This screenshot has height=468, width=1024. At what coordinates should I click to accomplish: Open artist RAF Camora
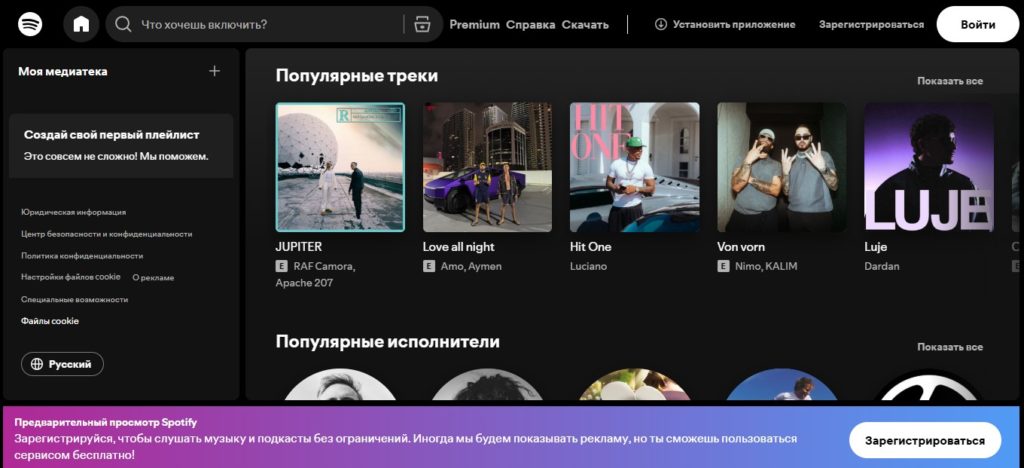click(324, 266)
